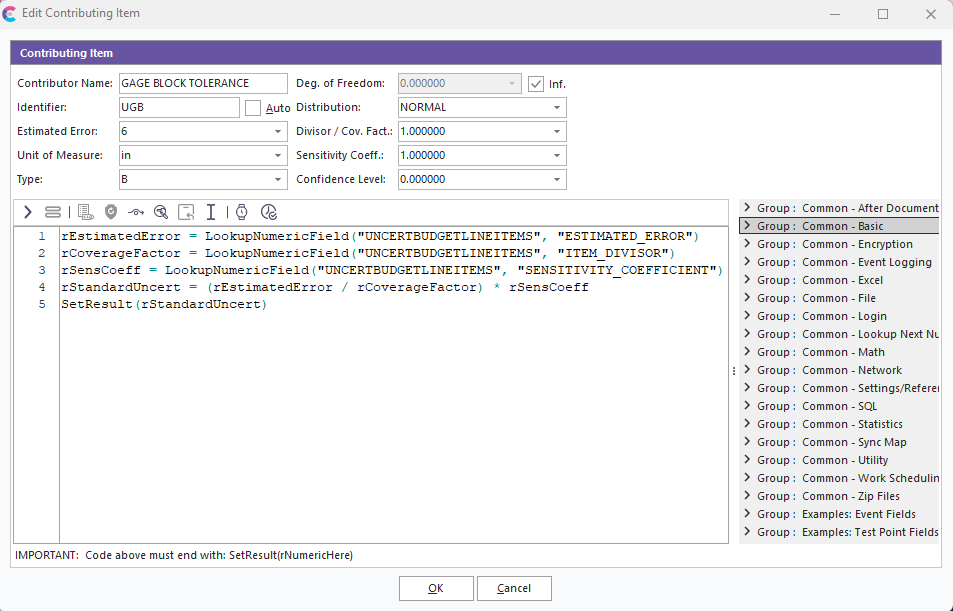Click the step-over arrow toolbar icon
This screenshot has height=611, width=953.
coord(136,212)
